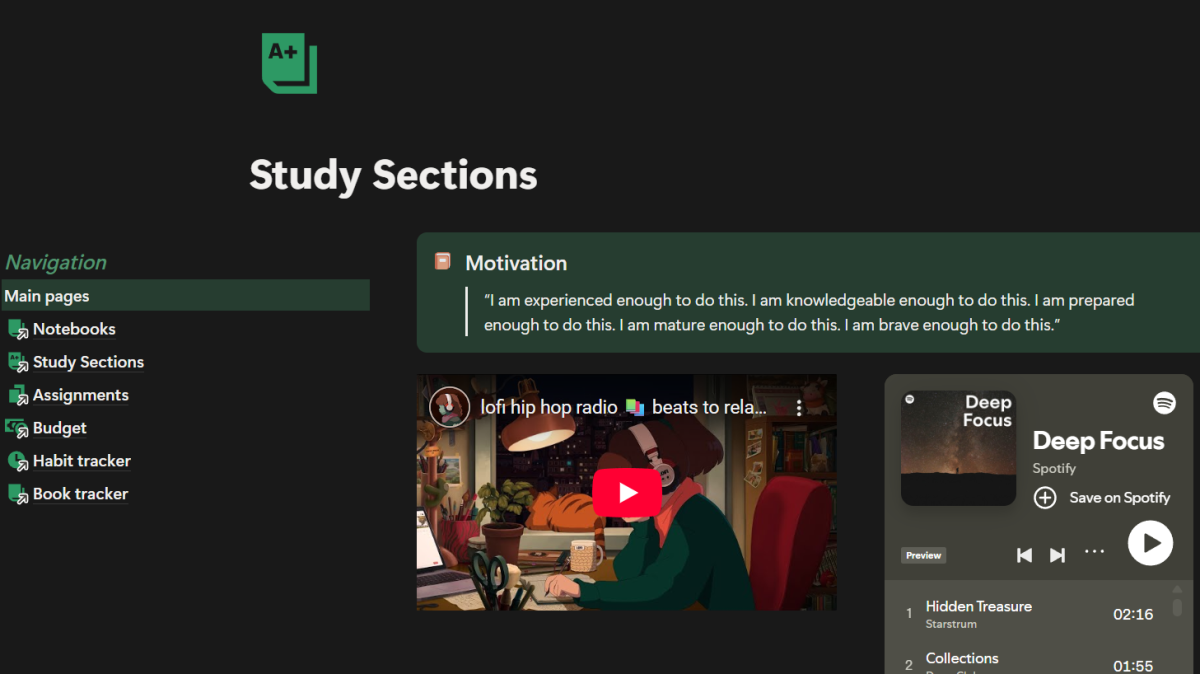Play the Deep Focus playlist

pyautogui.click(x=1150, y=543)
